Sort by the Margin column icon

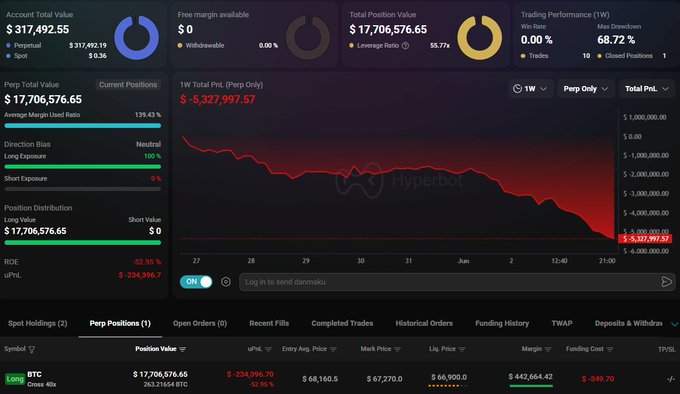tap(548, 349)
